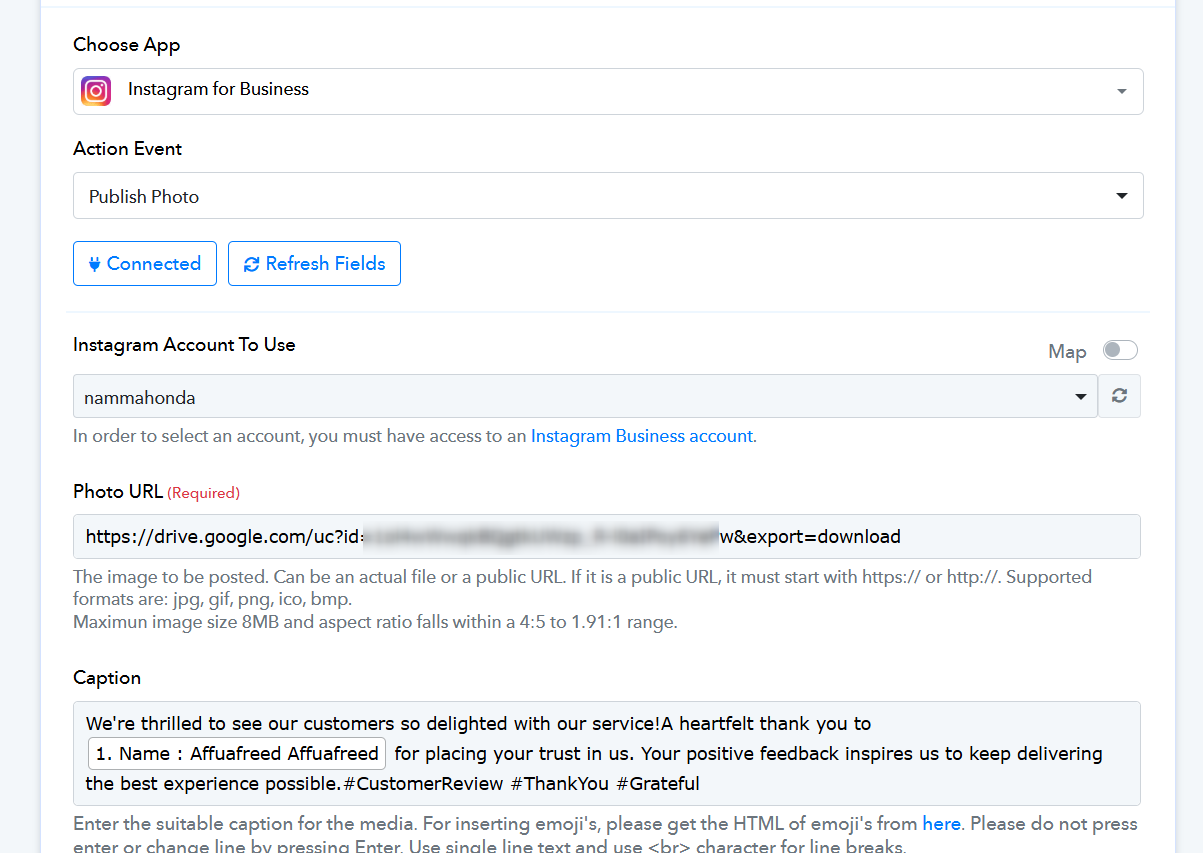Toggle the Map switch for Instagram Account
This screenshot has width=1203, height=853.
(x=1120, y=350)
